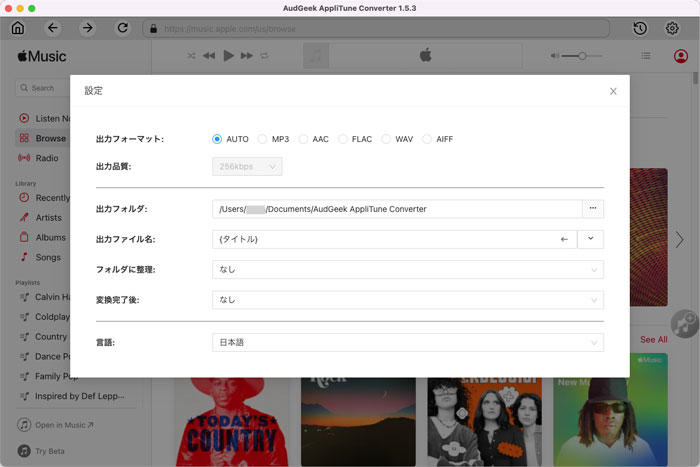Go to the home page icon
Screen dimensions: 700x467
pyautogui.click(x=18, y=28)
